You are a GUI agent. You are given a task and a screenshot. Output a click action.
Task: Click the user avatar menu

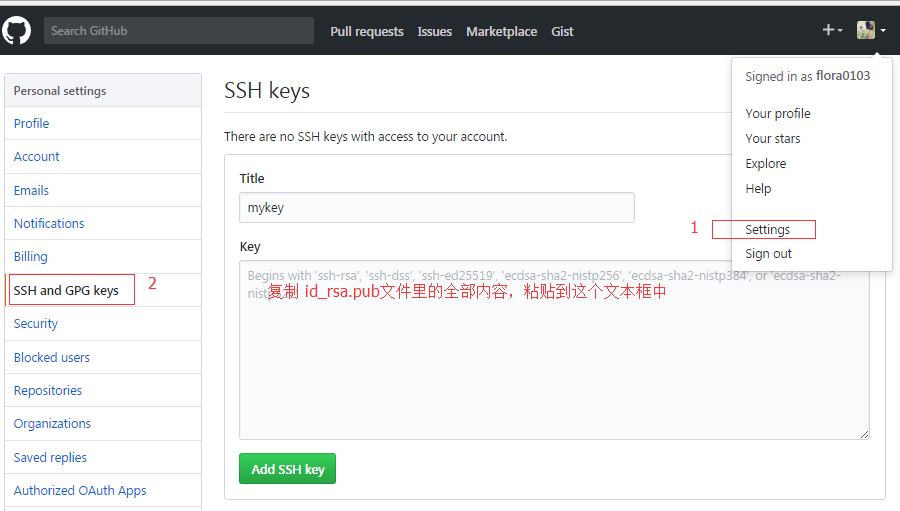point(870,30)
